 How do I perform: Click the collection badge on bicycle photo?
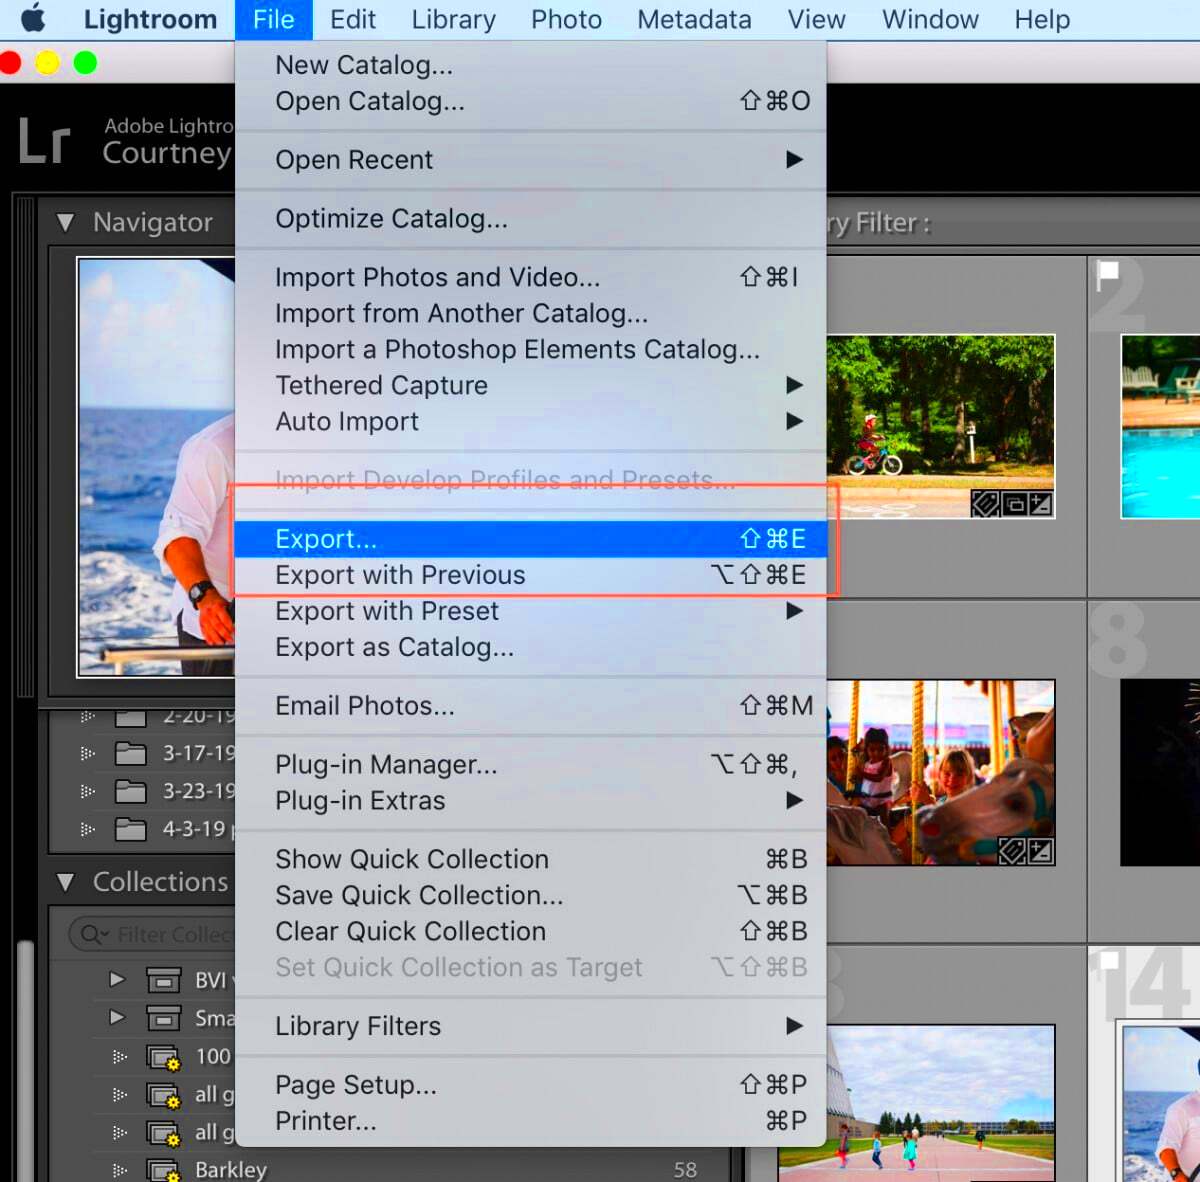1013,504
